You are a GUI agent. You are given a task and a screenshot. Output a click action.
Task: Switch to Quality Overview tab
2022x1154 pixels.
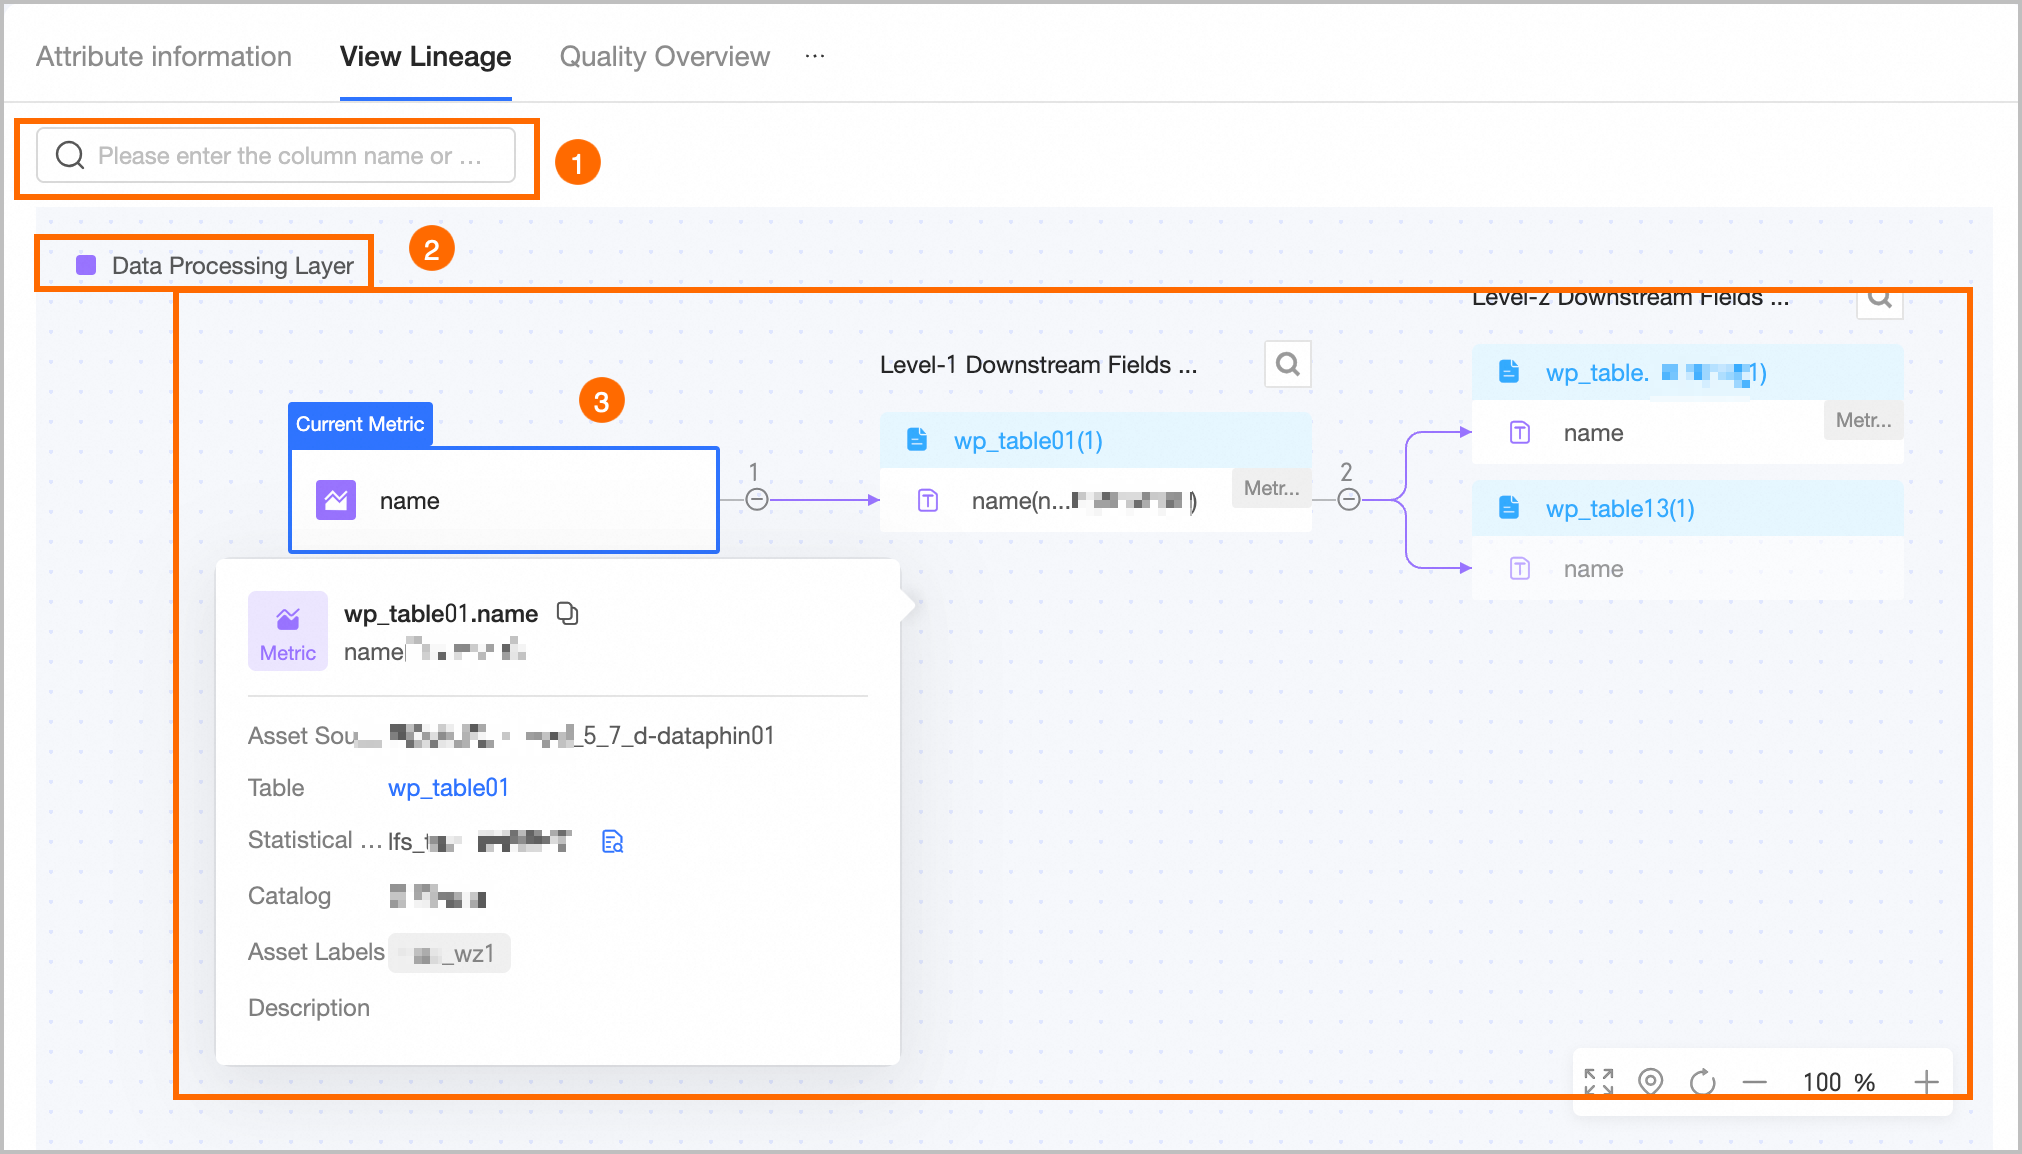pos(664,56)
